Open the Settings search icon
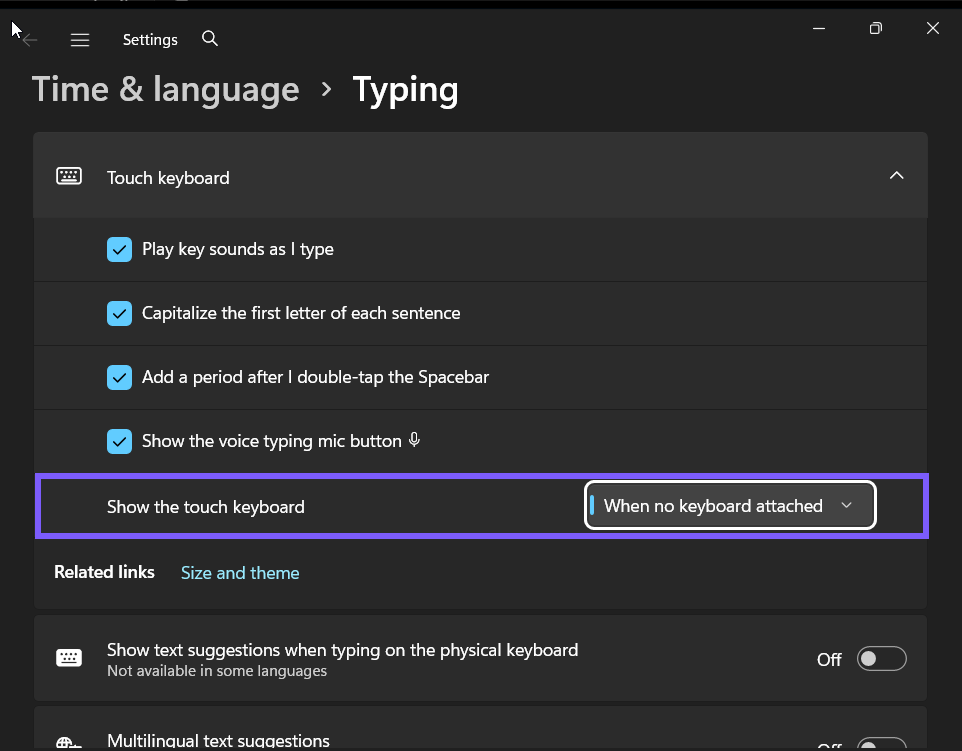This screenshot has height=751, width=962. click(x=210, y=39)
